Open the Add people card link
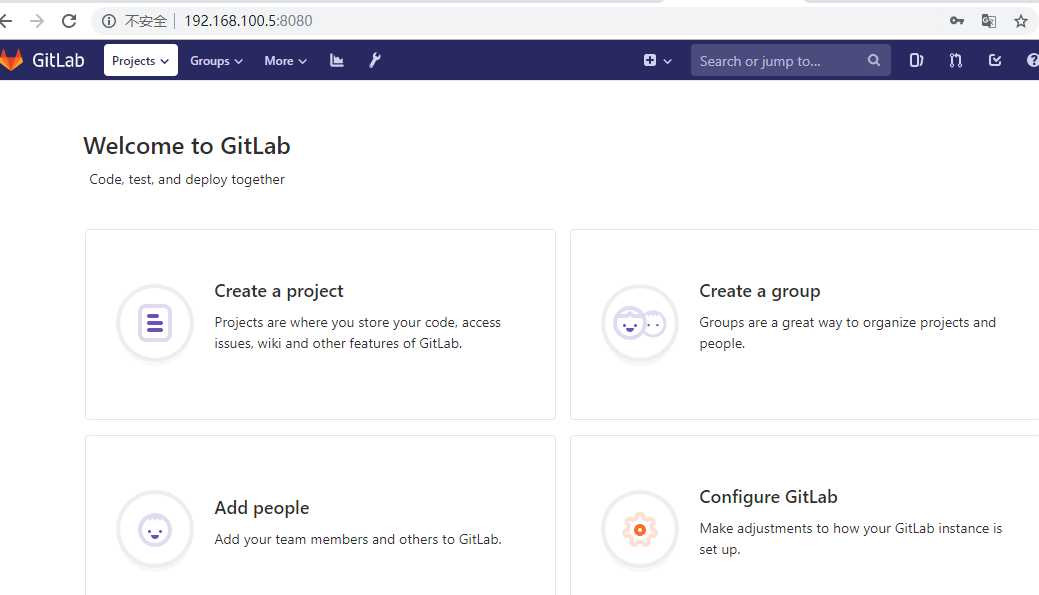The width and height of the screenshot is (1039, 595). 320,515
